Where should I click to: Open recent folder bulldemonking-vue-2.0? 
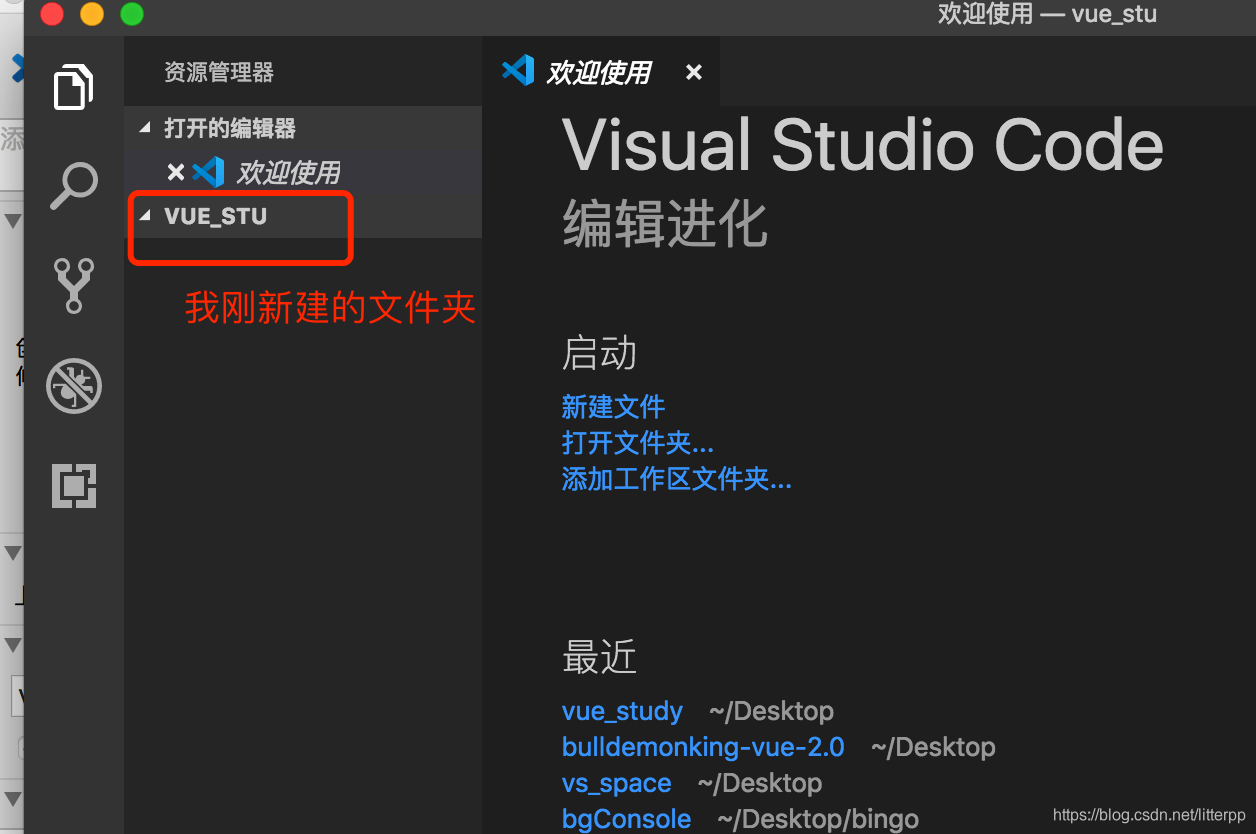[x=703, y=748]
